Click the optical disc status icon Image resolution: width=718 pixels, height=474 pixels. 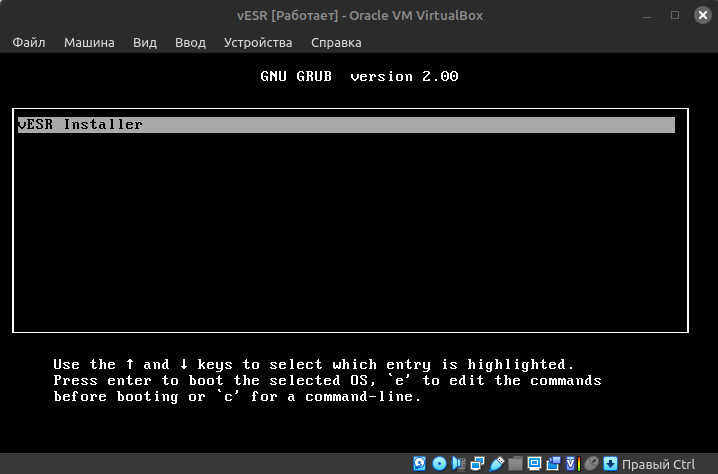tap(439, 463)
